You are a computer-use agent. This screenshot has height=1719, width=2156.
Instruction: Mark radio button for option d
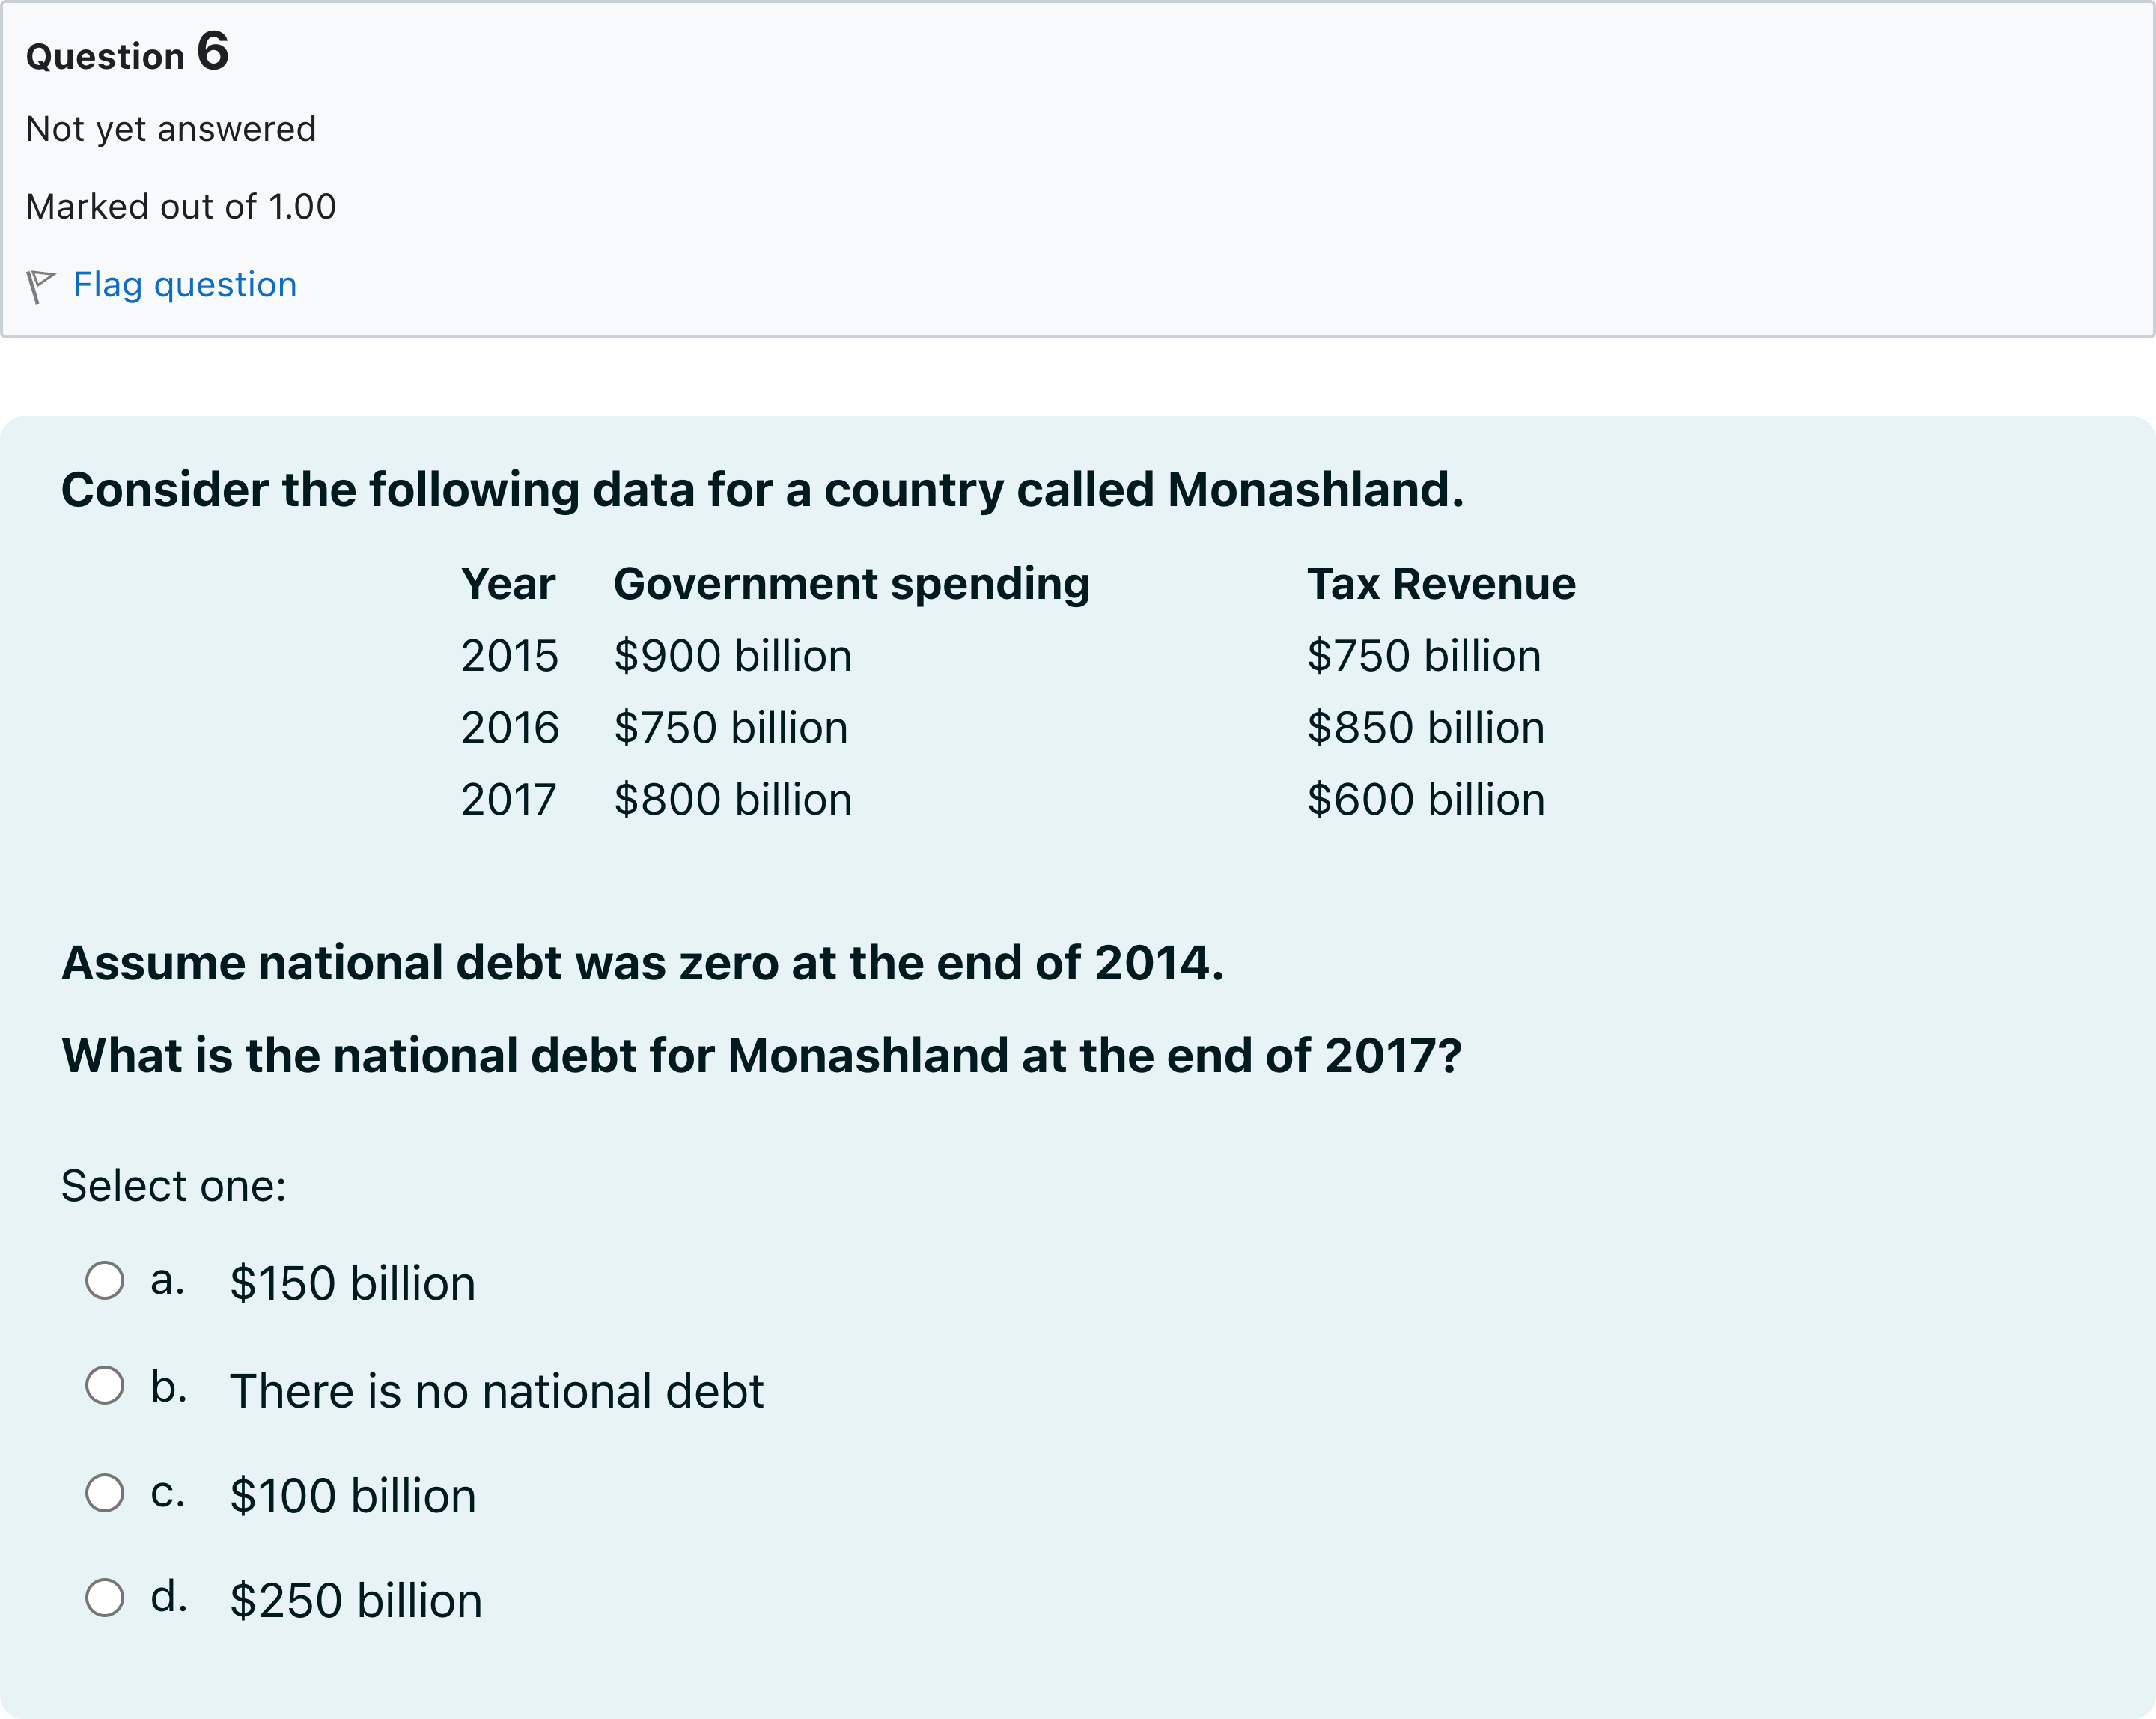pos(105,1598)
